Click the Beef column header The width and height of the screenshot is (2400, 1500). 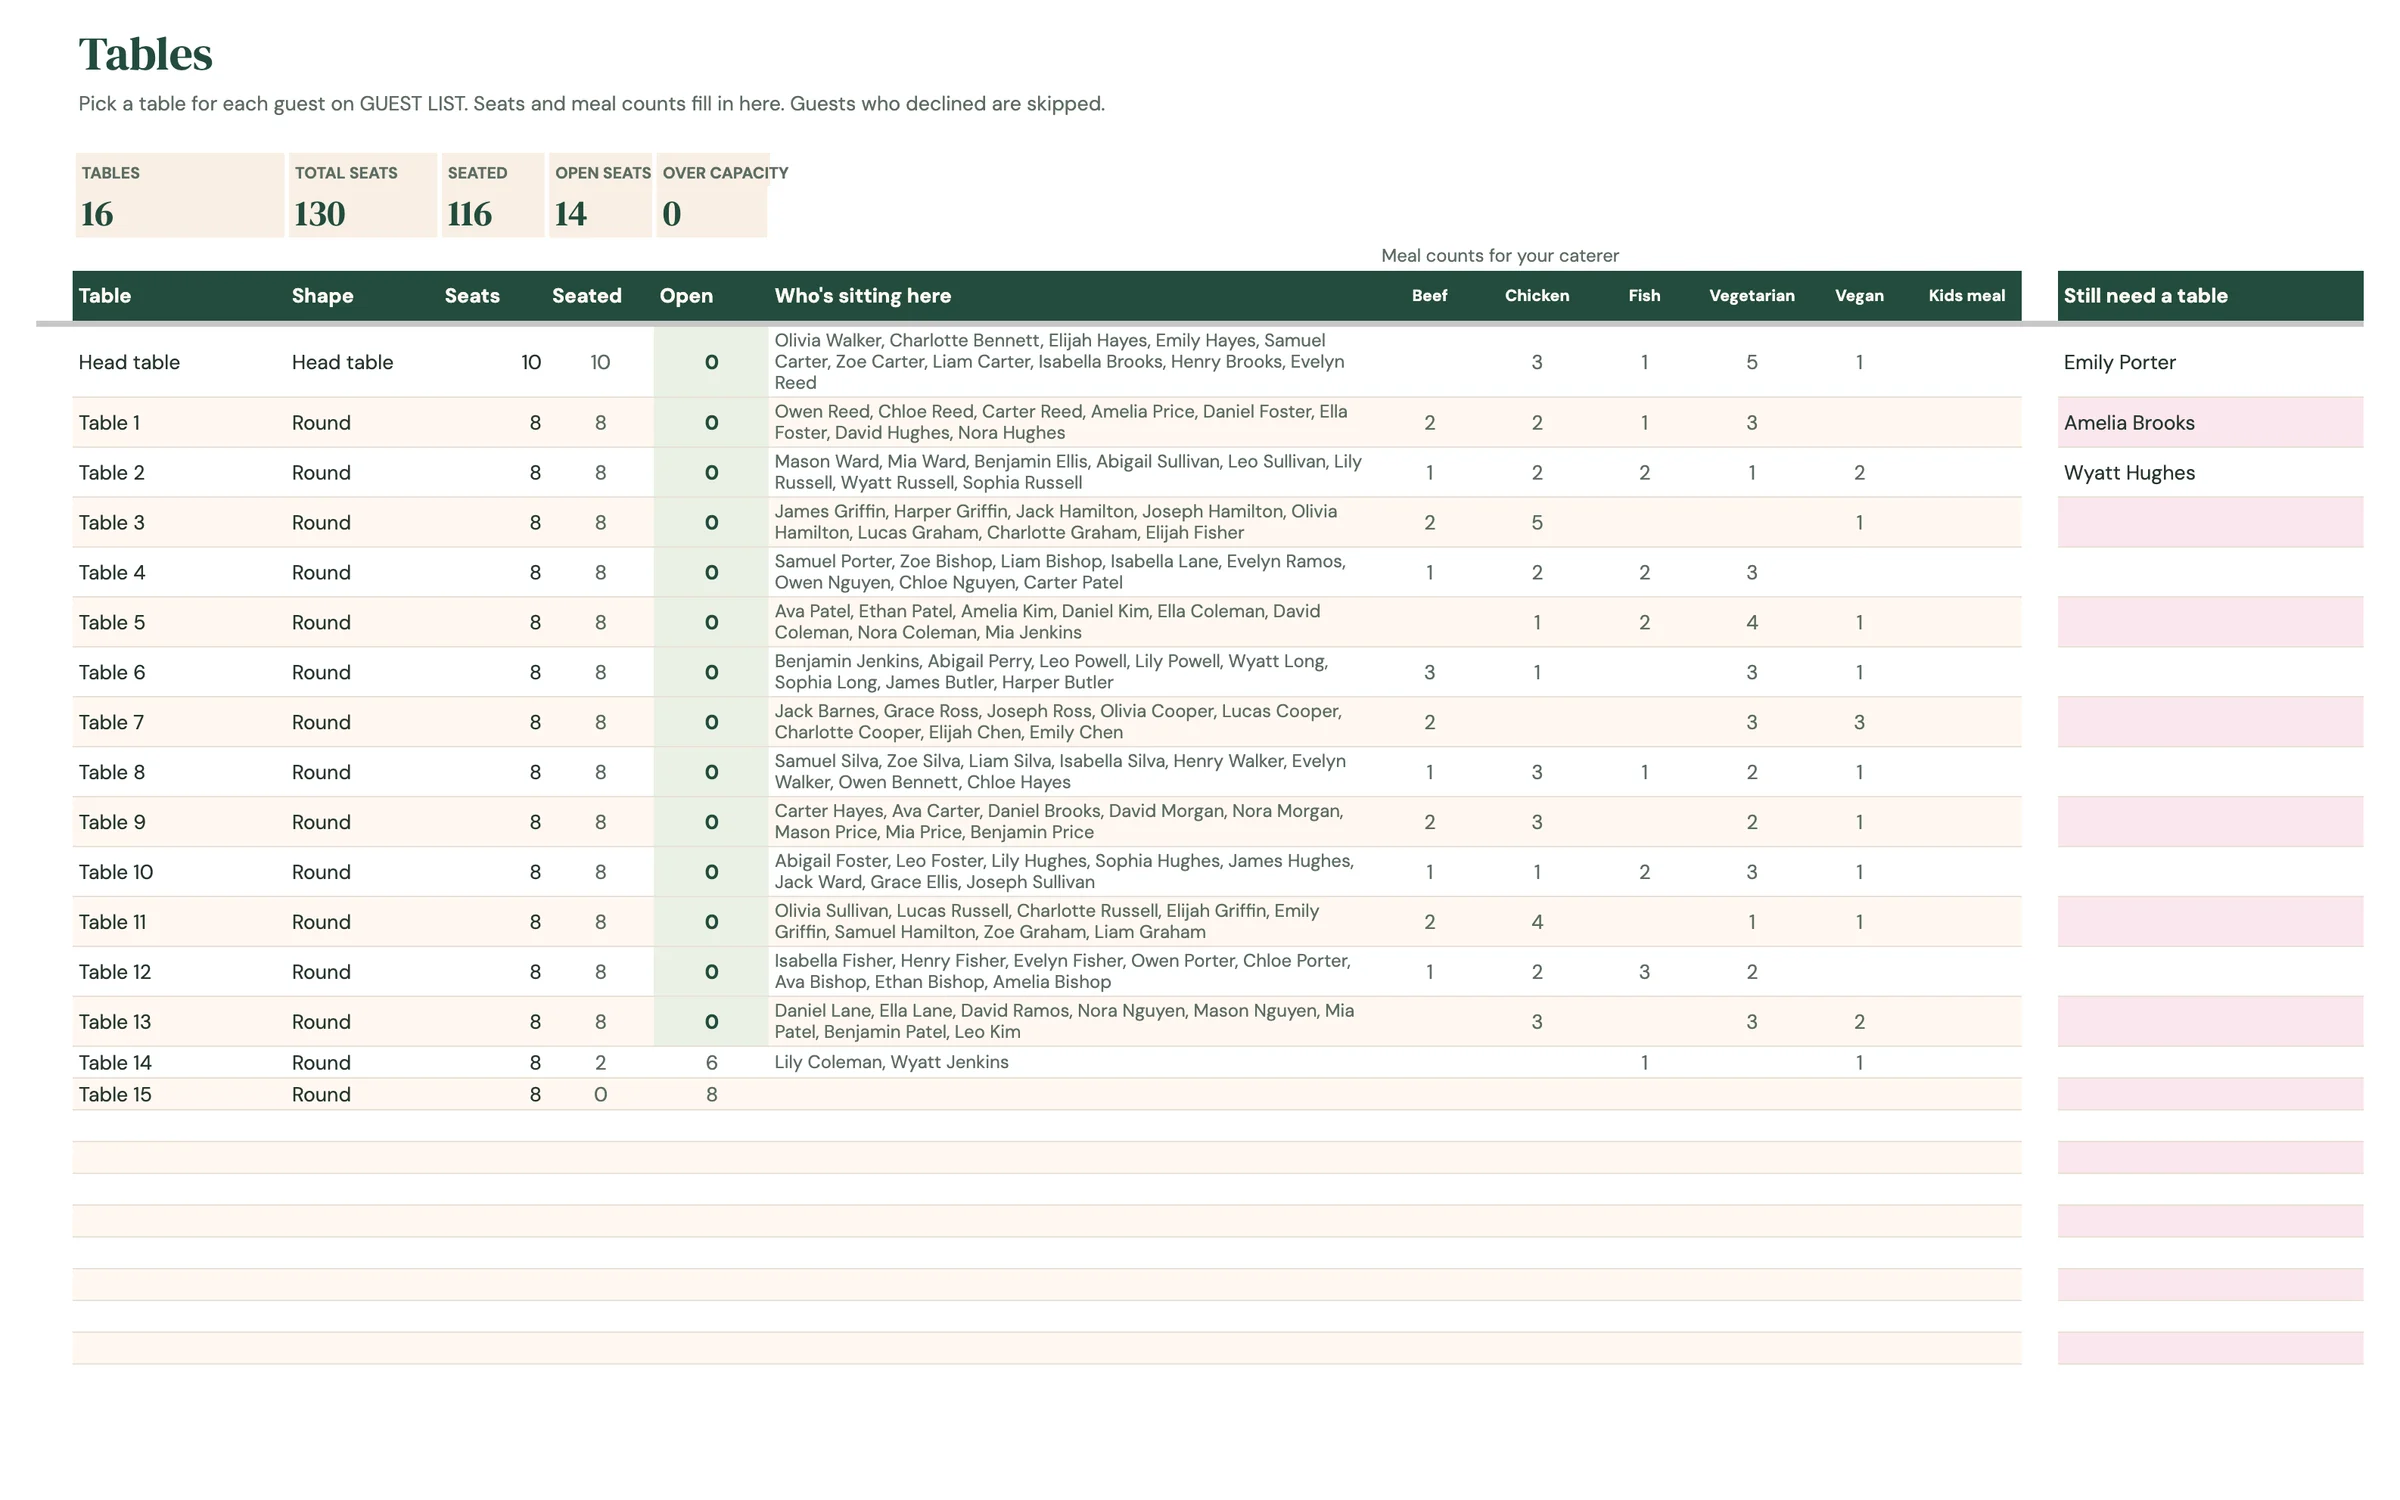(x=1429, y=296)
